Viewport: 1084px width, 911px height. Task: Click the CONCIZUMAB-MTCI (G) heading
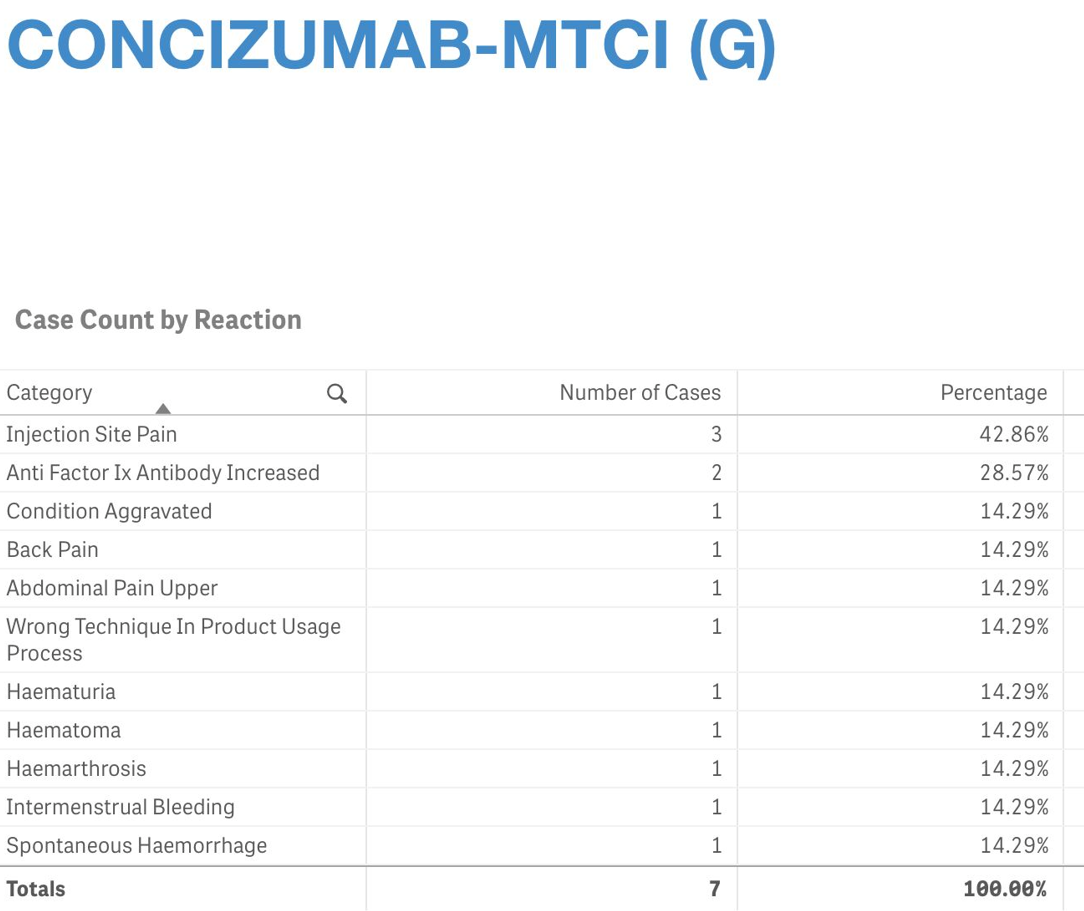(391, 46)
